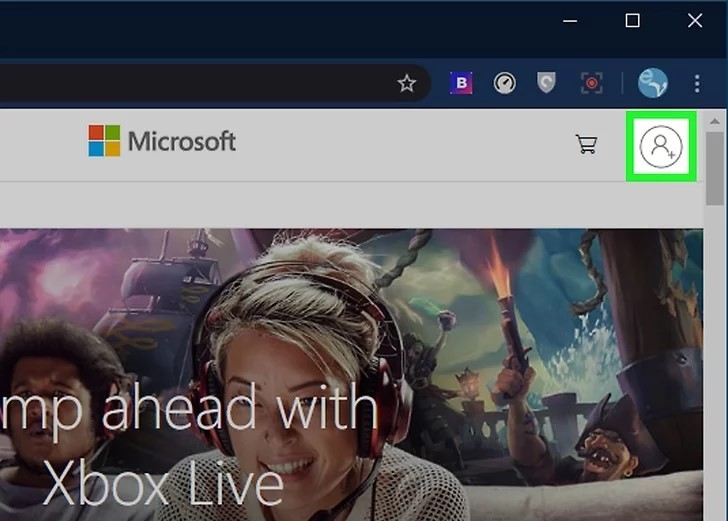The width and height of the screenshot is (728, 521).
Task: Maximize the browser window
Action: 632,21
